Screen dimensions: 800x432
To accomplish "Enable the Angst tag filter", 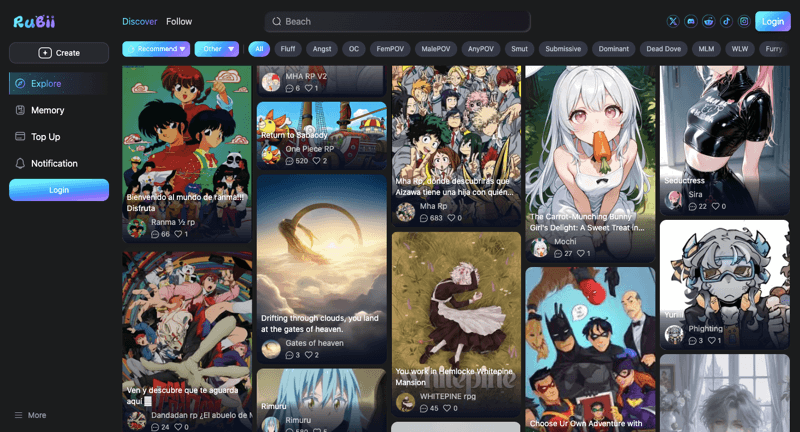I will (x=322, y=48).
